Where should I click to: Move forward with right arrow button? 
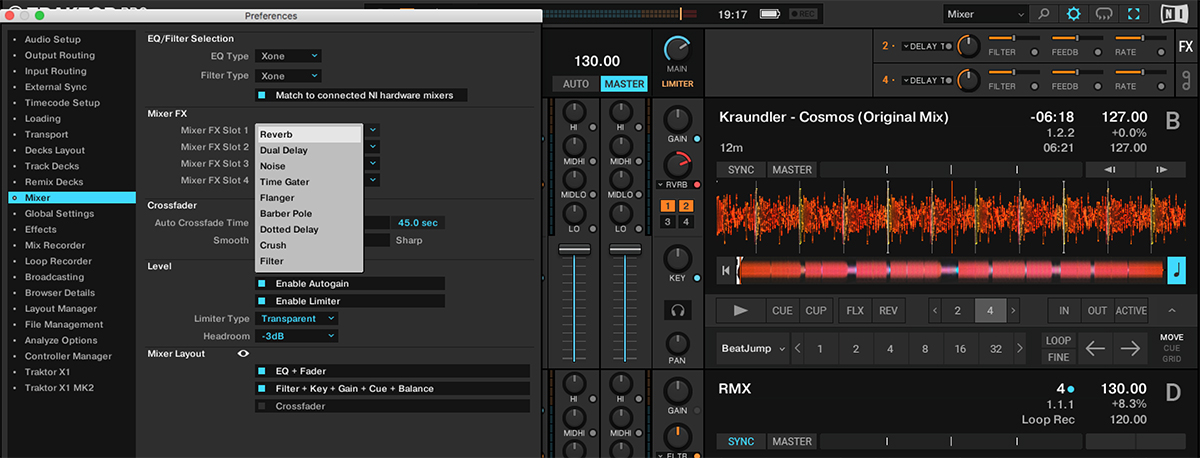pos(1130,348)
